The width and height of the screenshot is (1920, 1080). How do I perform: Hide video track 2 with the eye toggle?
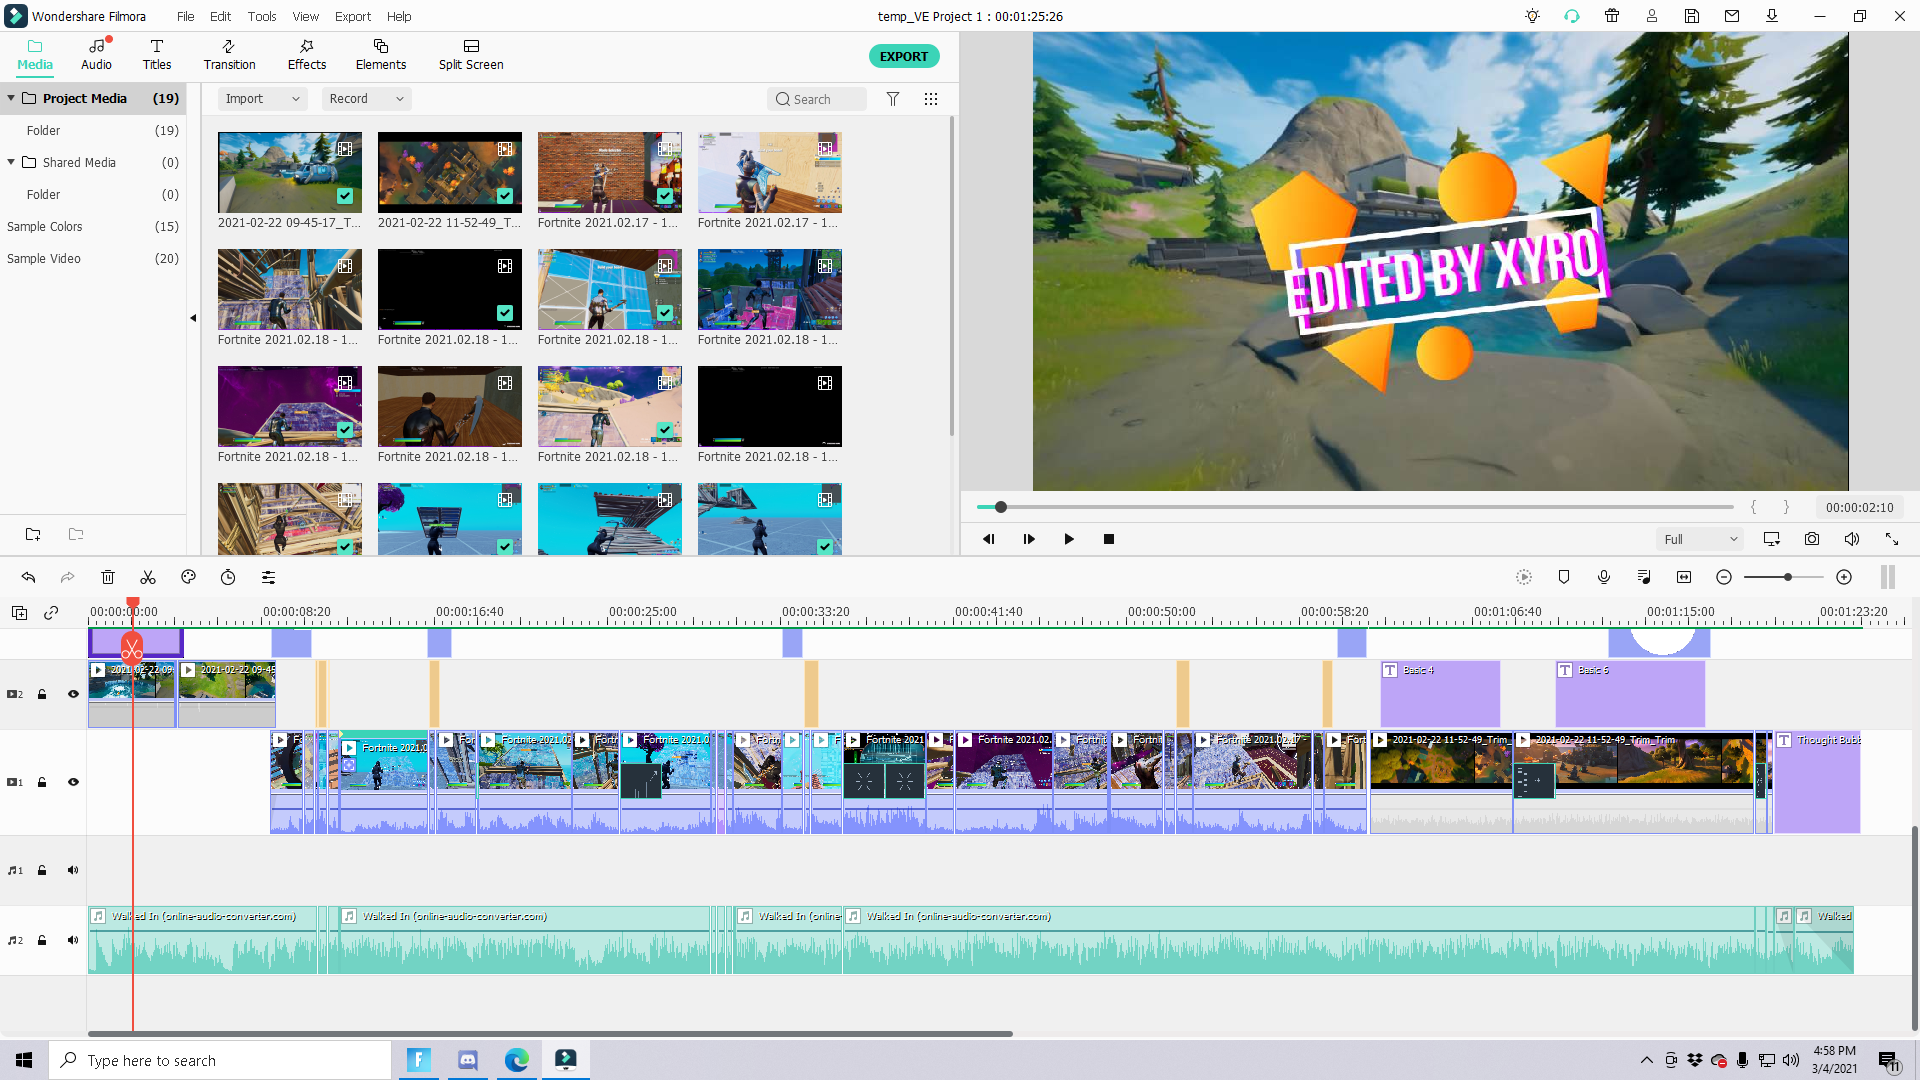tap(73, 694)
